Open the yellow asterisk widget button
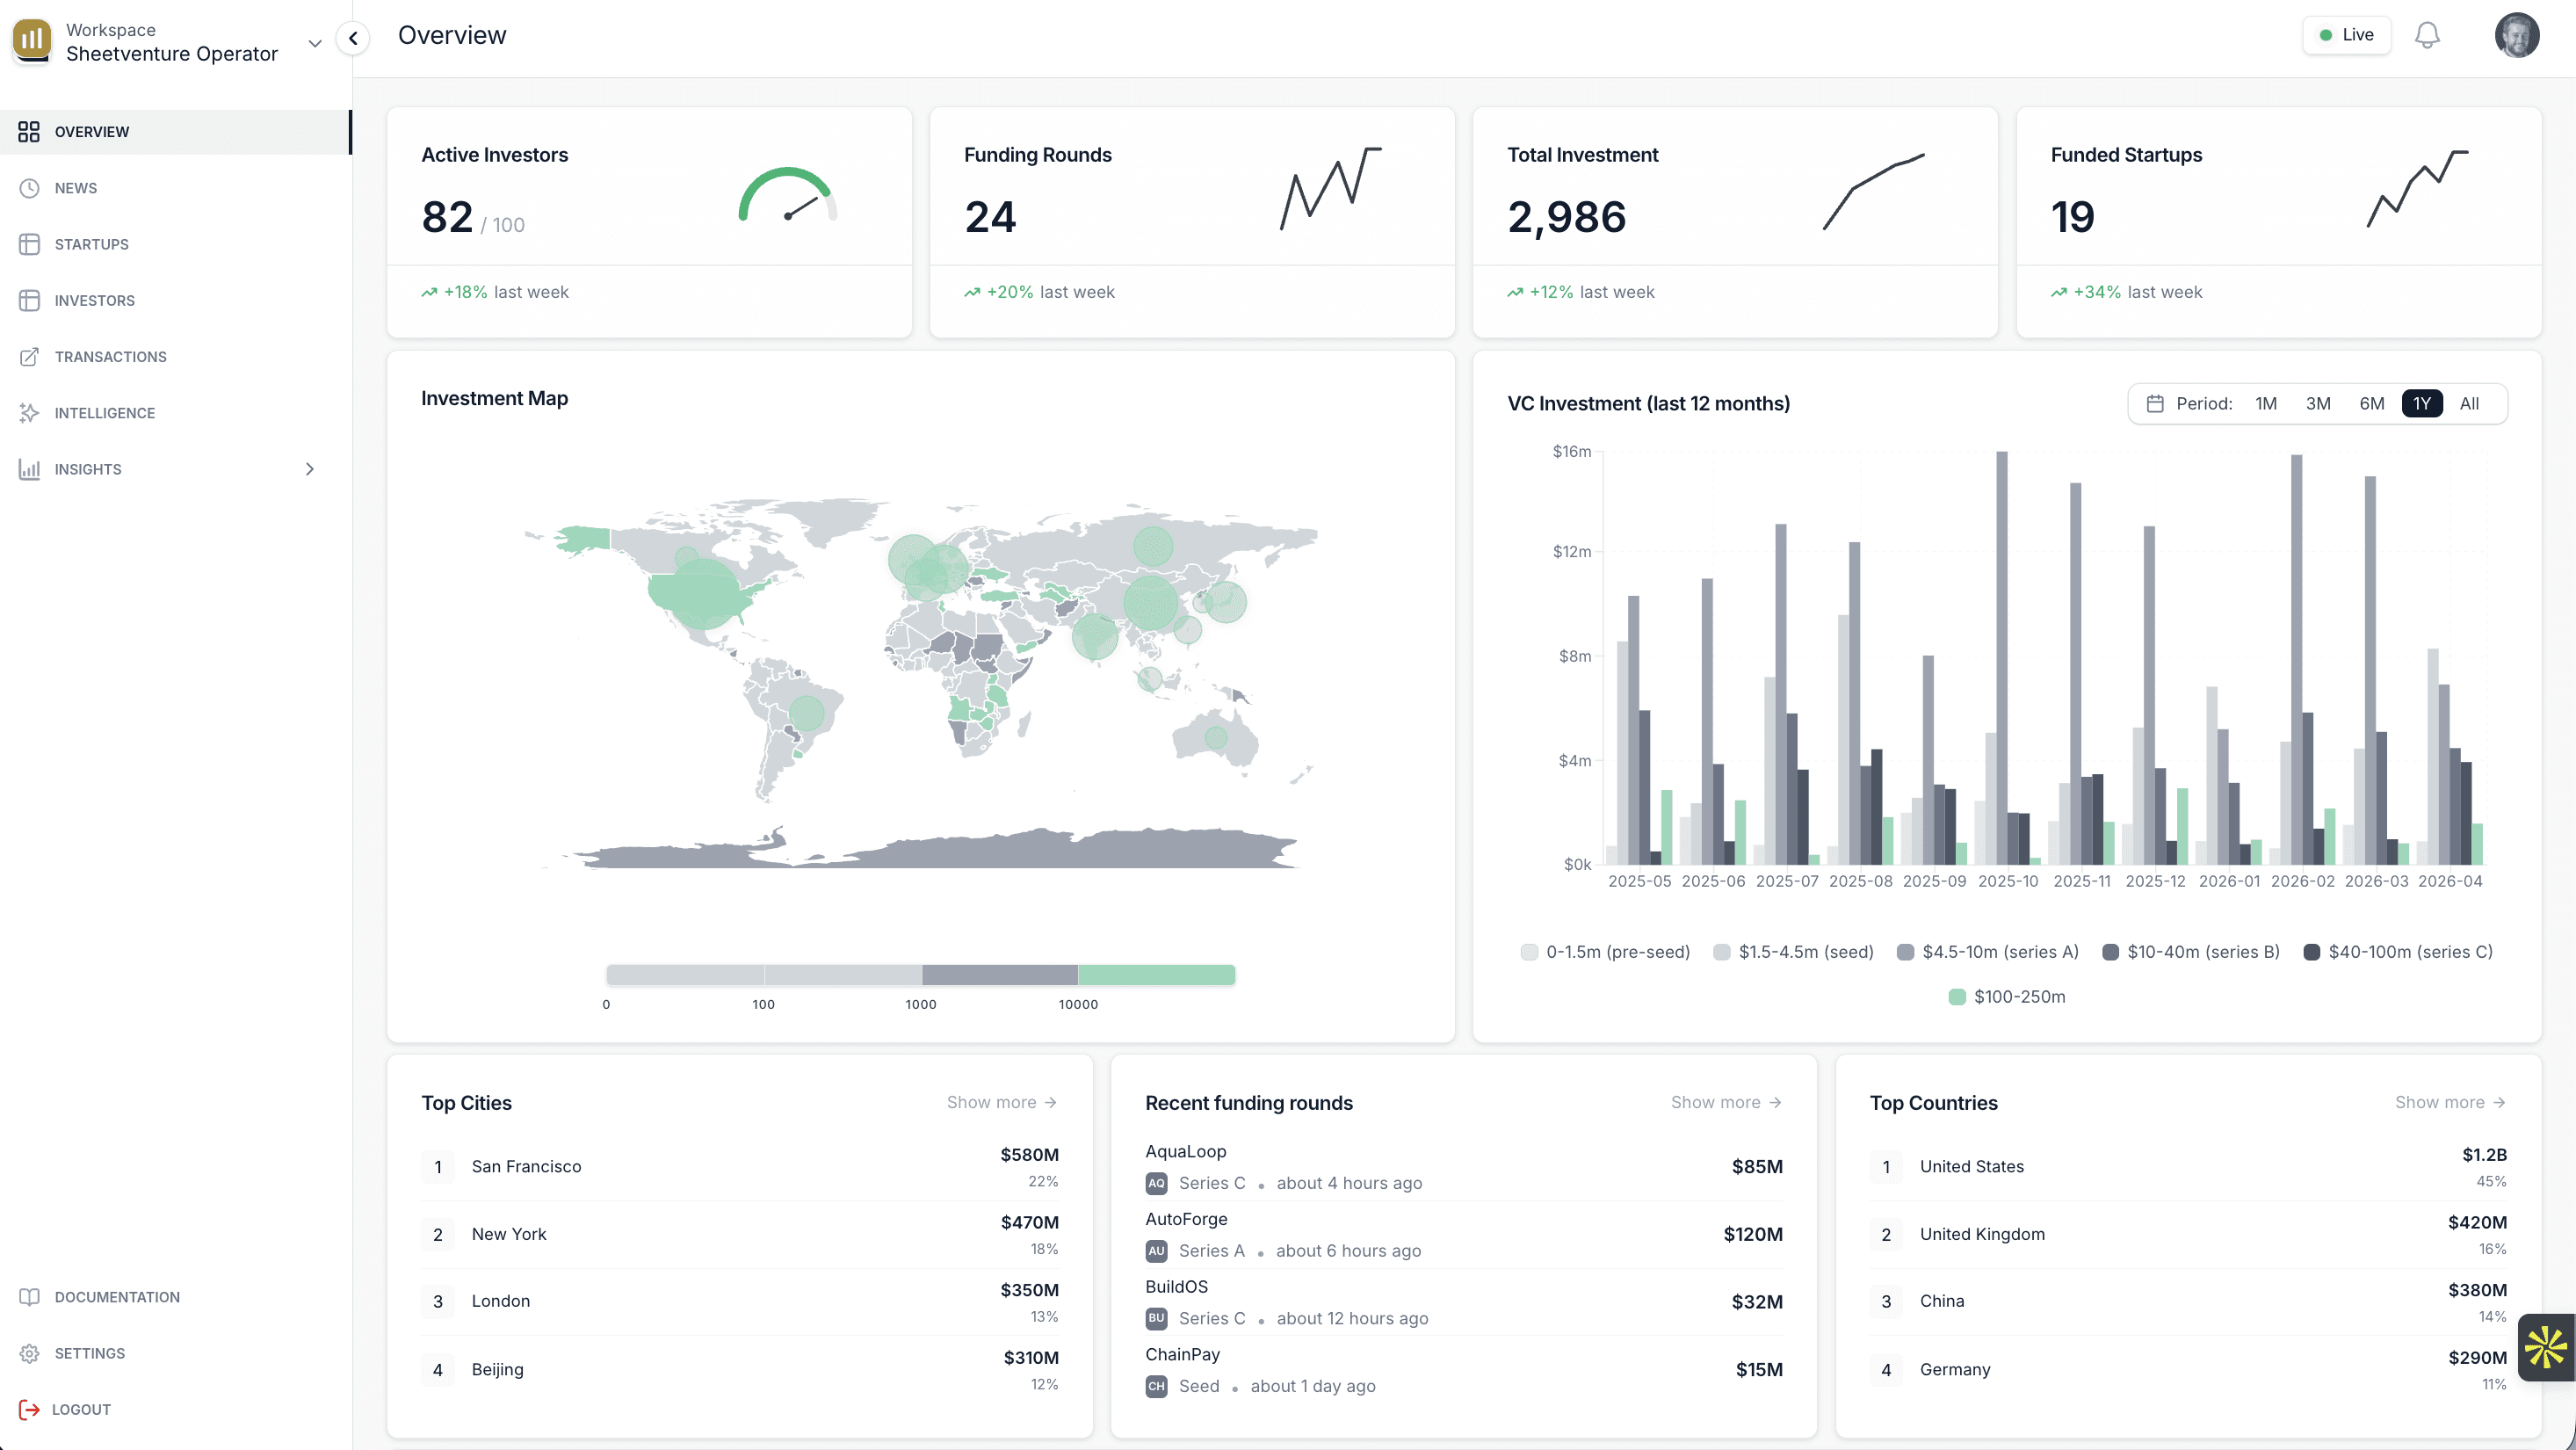Image resolution: width=2576 pixels, height=1450 pixels. click(x=2546, y=1347)
